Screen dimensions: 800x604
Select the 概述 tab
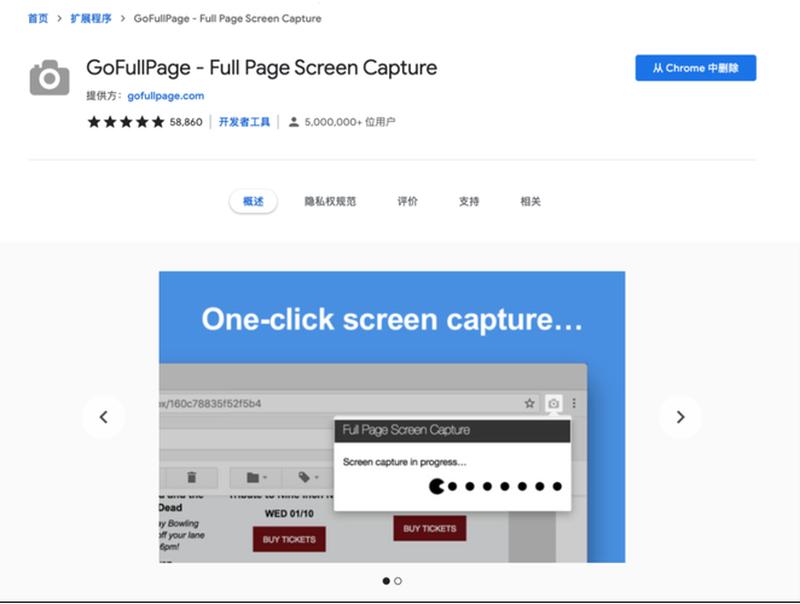[253, 202]
